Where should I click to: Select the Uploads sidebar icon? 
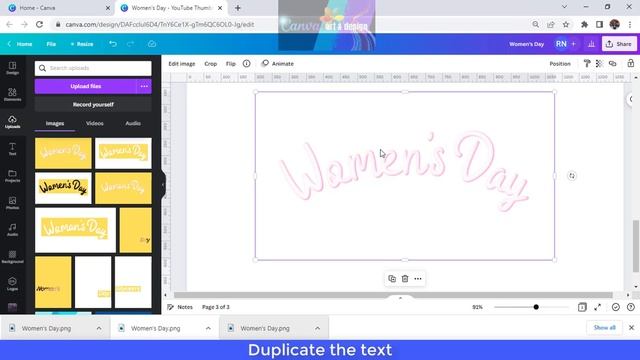click(12, 122)
